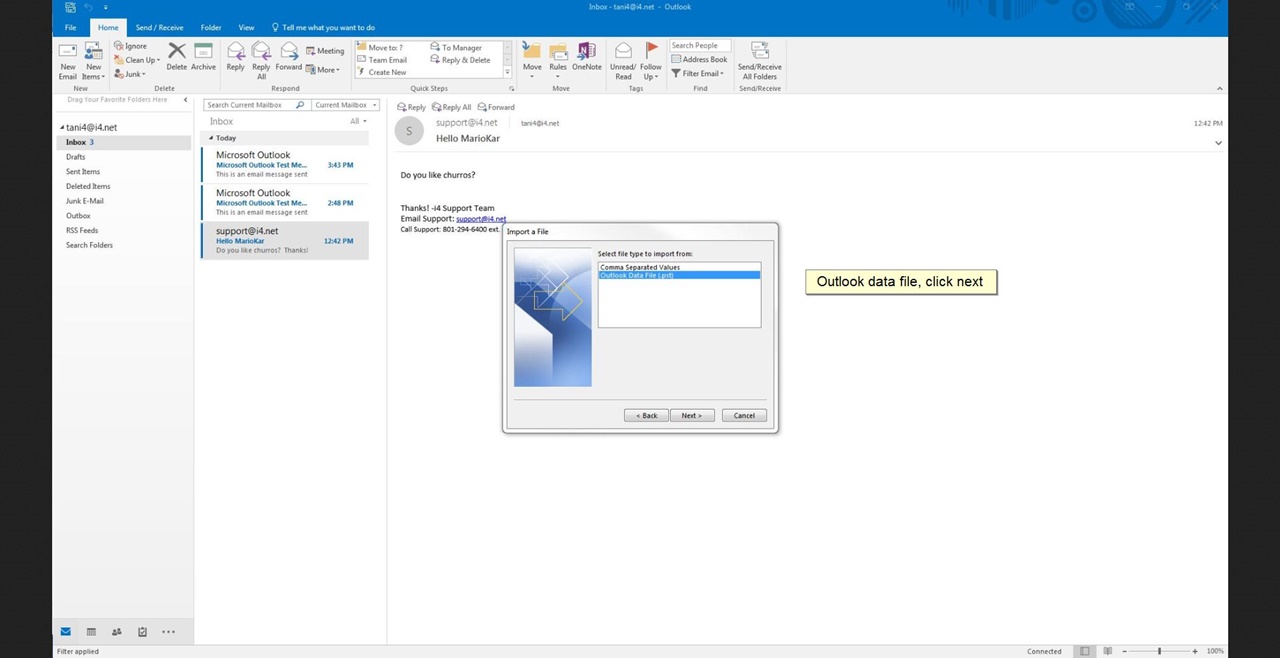Select the Home ribbon tab

point(108,27)
